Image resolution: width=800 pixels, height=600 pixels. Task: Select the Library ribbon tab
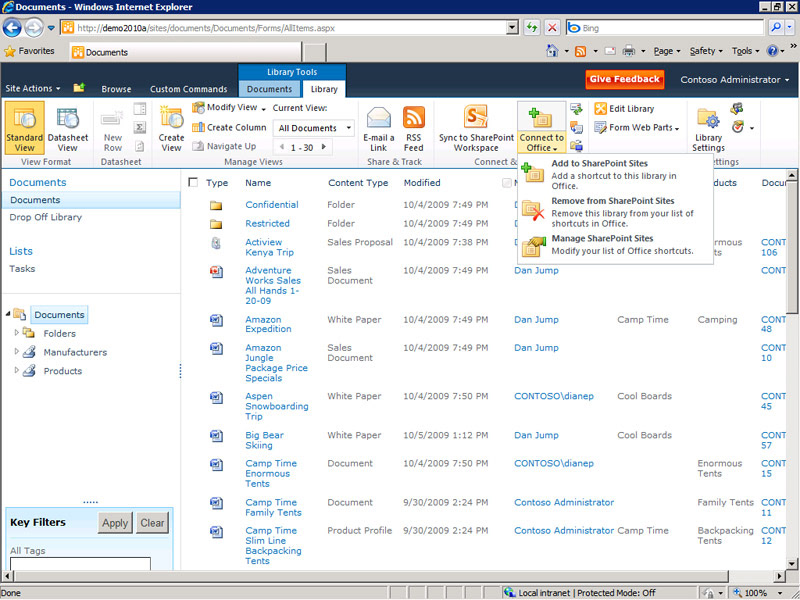click(x=324, y=89)
